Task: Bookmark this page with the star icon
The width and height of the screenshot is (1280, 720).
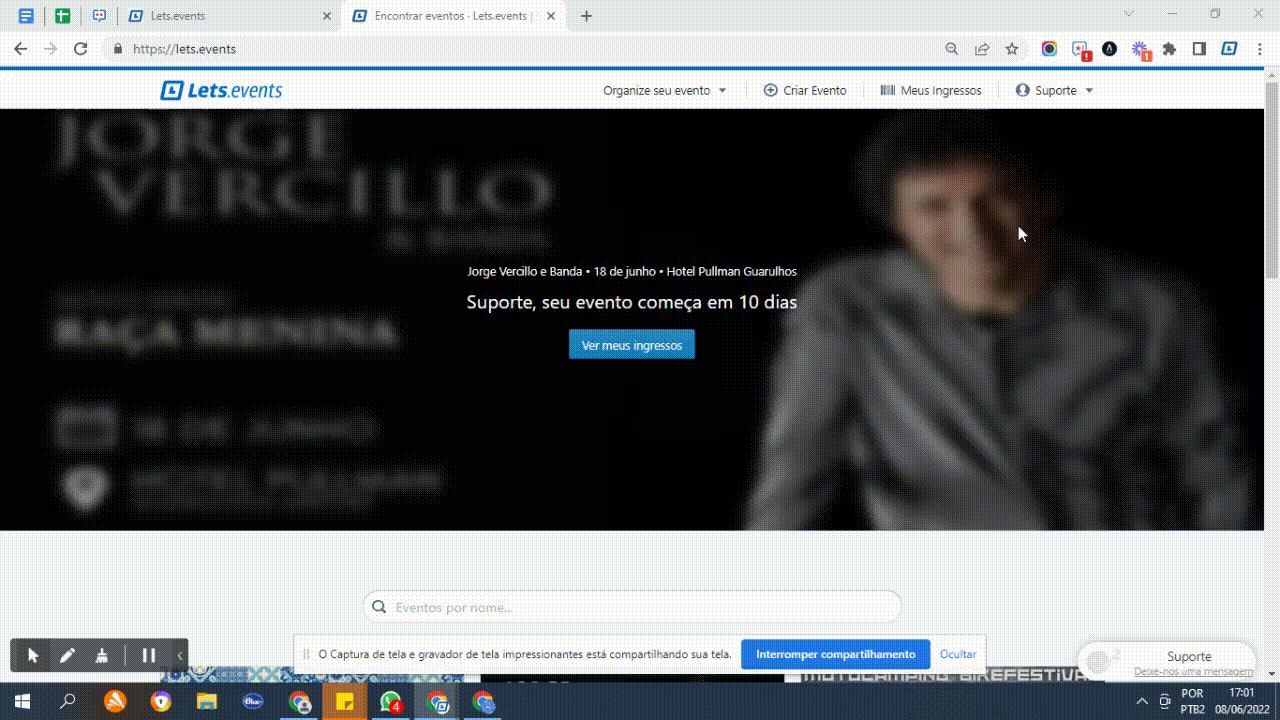Action: click(x=1012, y=49)
